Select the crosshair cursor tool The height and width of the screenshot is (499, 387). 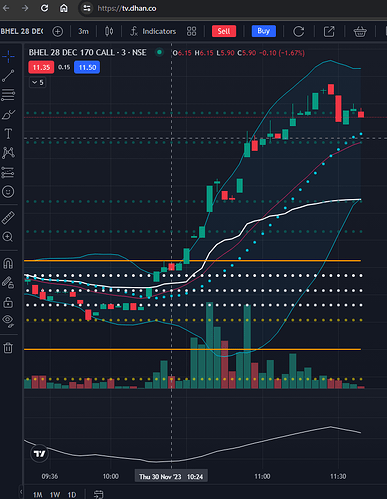[x=8, y=56]
